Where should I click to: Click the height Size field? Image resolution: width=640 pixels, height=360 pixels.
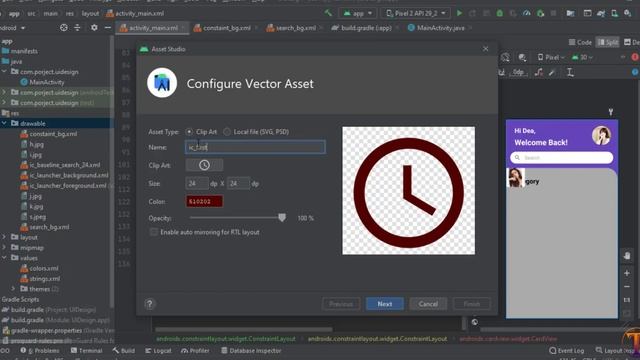coord(238,183)
